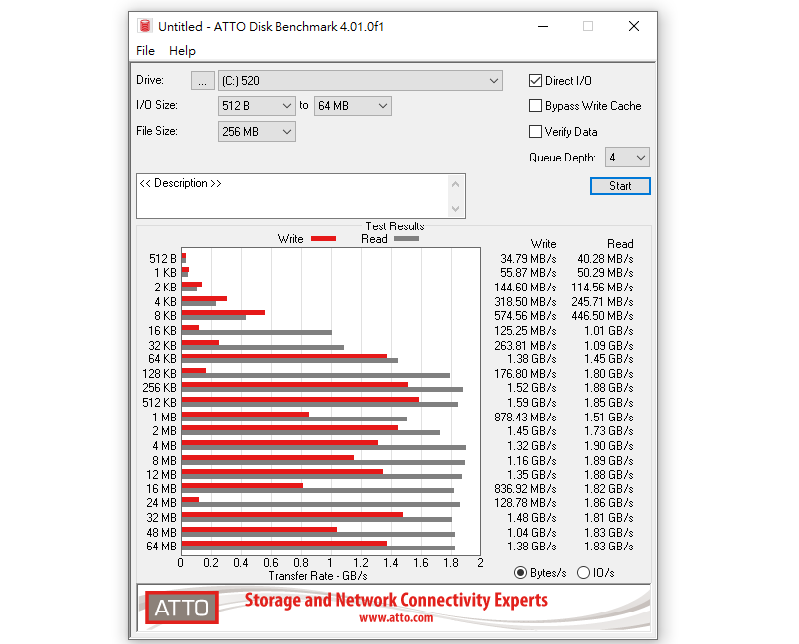Click the 24 MB row label

point(161,503)
